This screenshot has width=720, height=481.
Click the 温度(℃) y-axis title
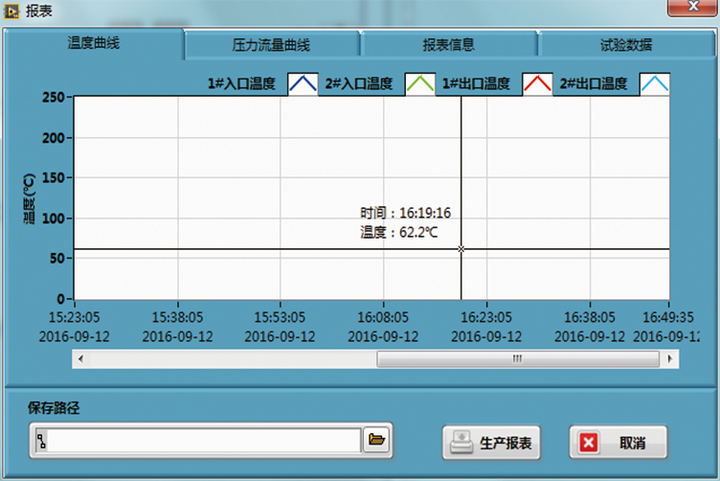pos(29,198)
